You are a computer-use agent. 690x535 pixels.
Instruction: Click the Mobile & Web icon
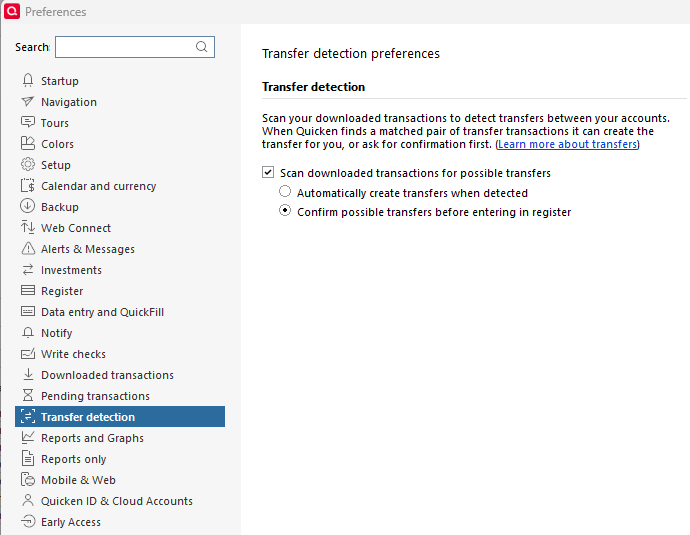click(28, 480)
